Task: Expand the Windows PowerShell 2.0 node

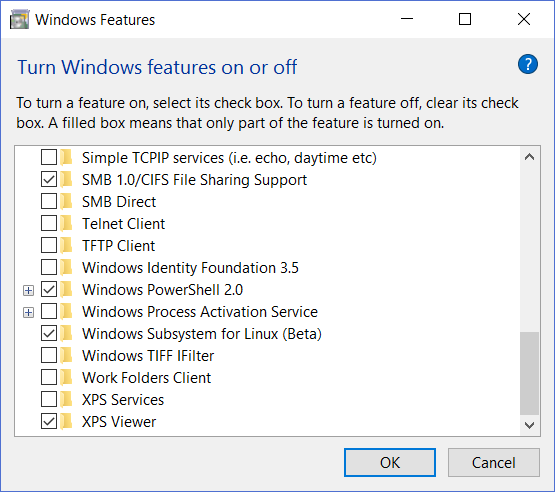Action: [x=28, y=291]
